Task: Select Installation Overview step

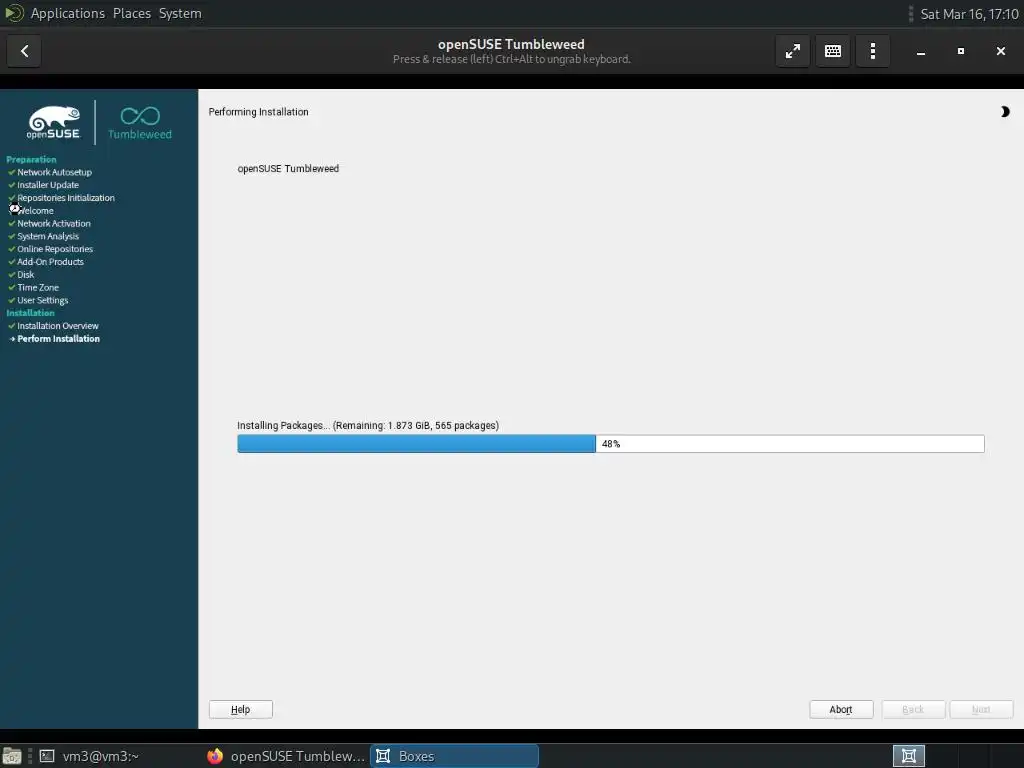Action: [x=57, y=326]
